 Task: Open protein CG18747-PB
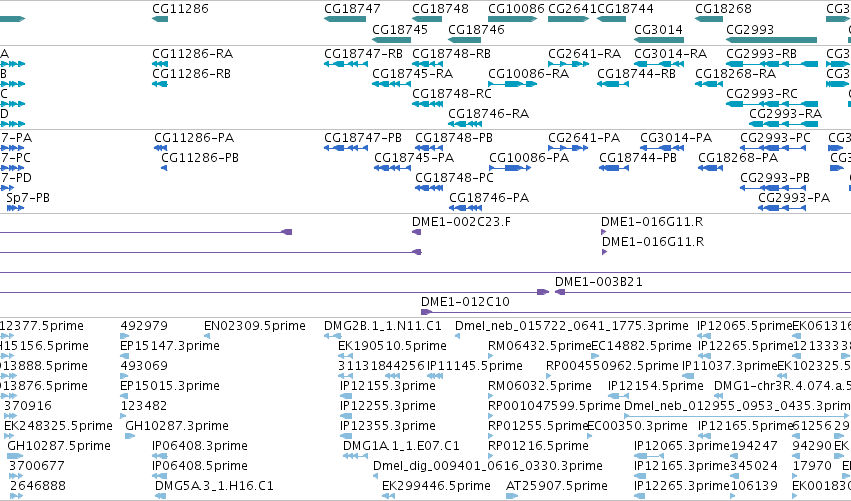point(363,138)
